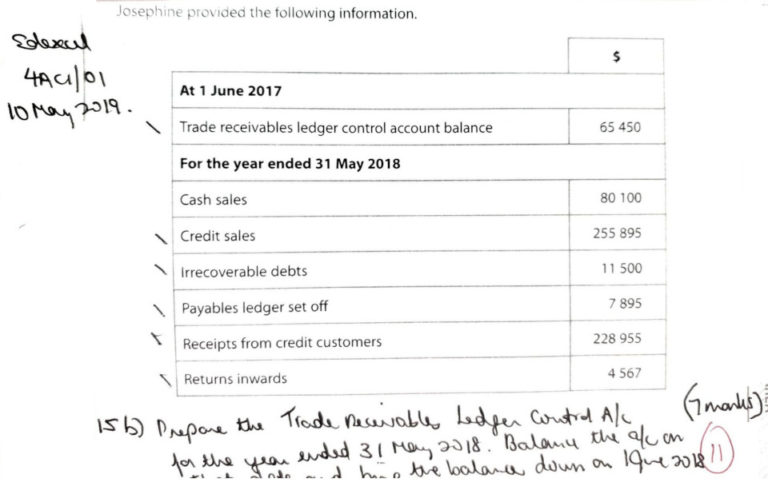This screenshot has width=768, height=498.
Task: Select the Returns inwards row label
Action: [x=233, y=379]
